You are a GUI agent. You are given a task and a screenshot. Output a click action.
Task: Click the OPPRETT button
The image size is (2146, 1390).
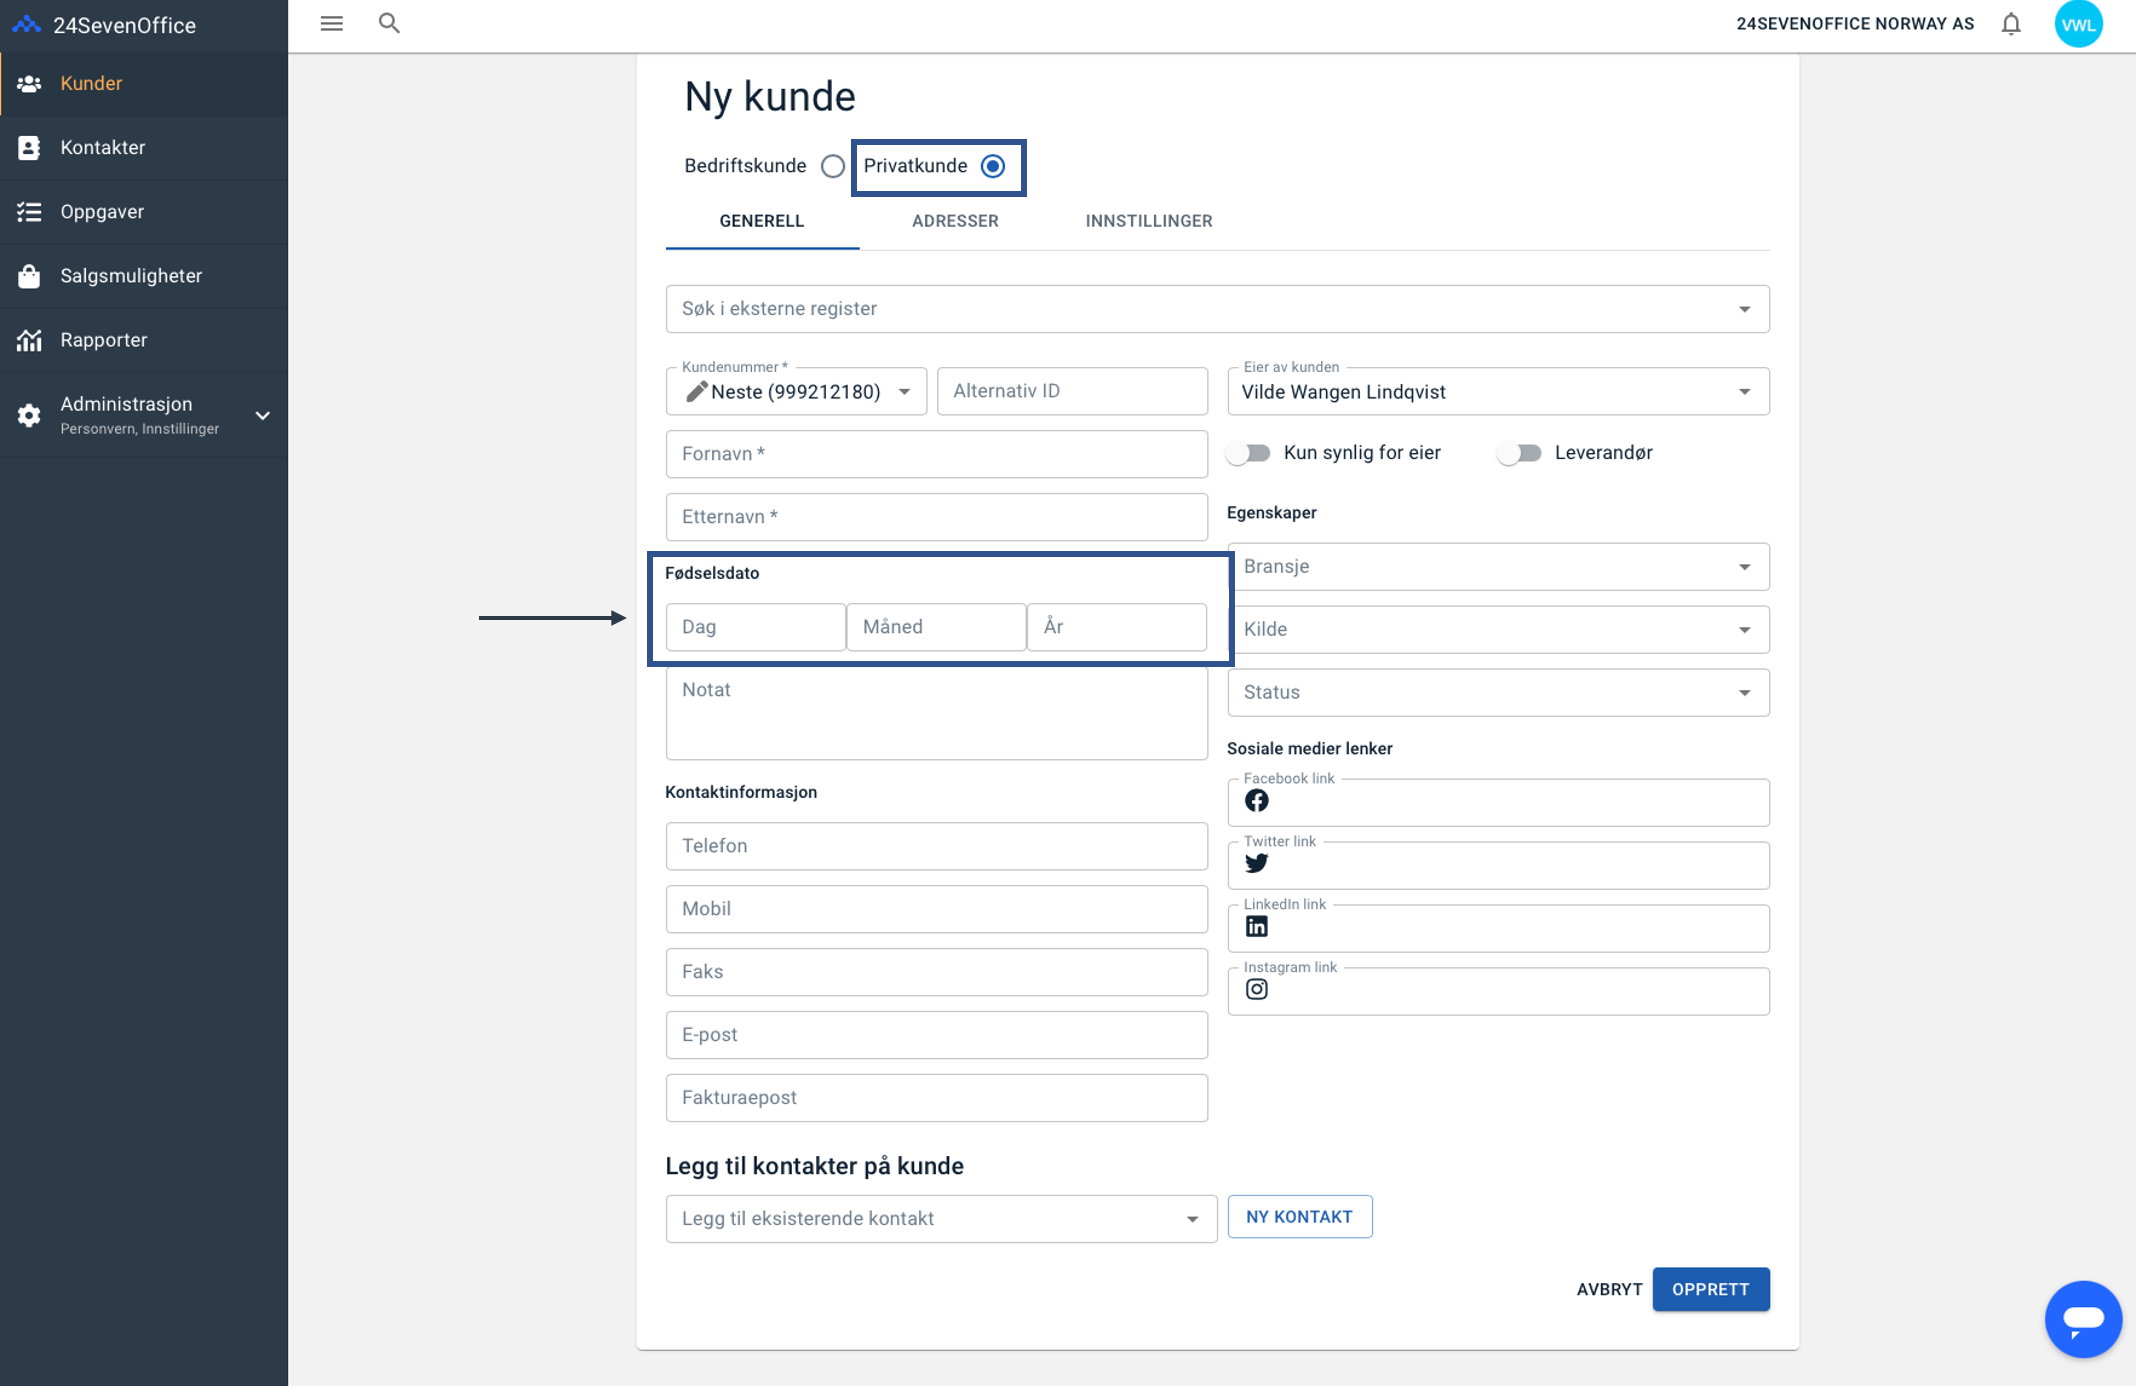(x=1710, y=1290)
